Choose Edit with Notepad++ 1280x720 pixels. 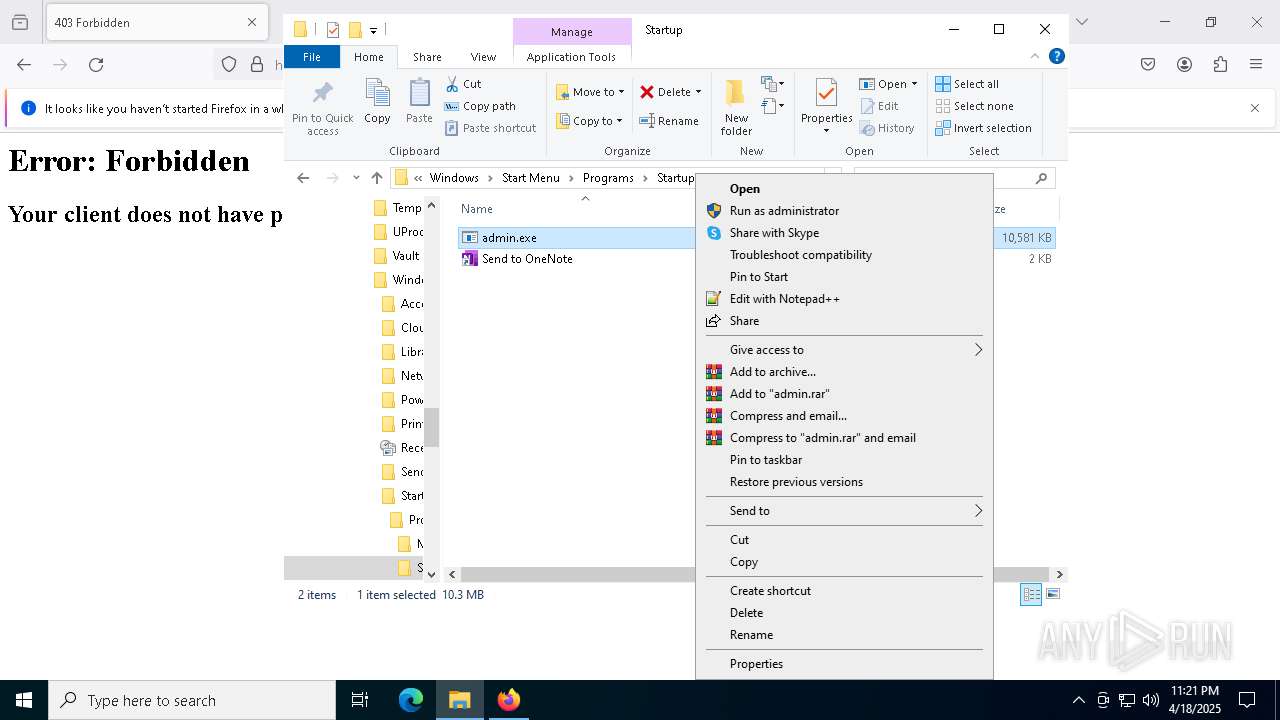point(844,299)
